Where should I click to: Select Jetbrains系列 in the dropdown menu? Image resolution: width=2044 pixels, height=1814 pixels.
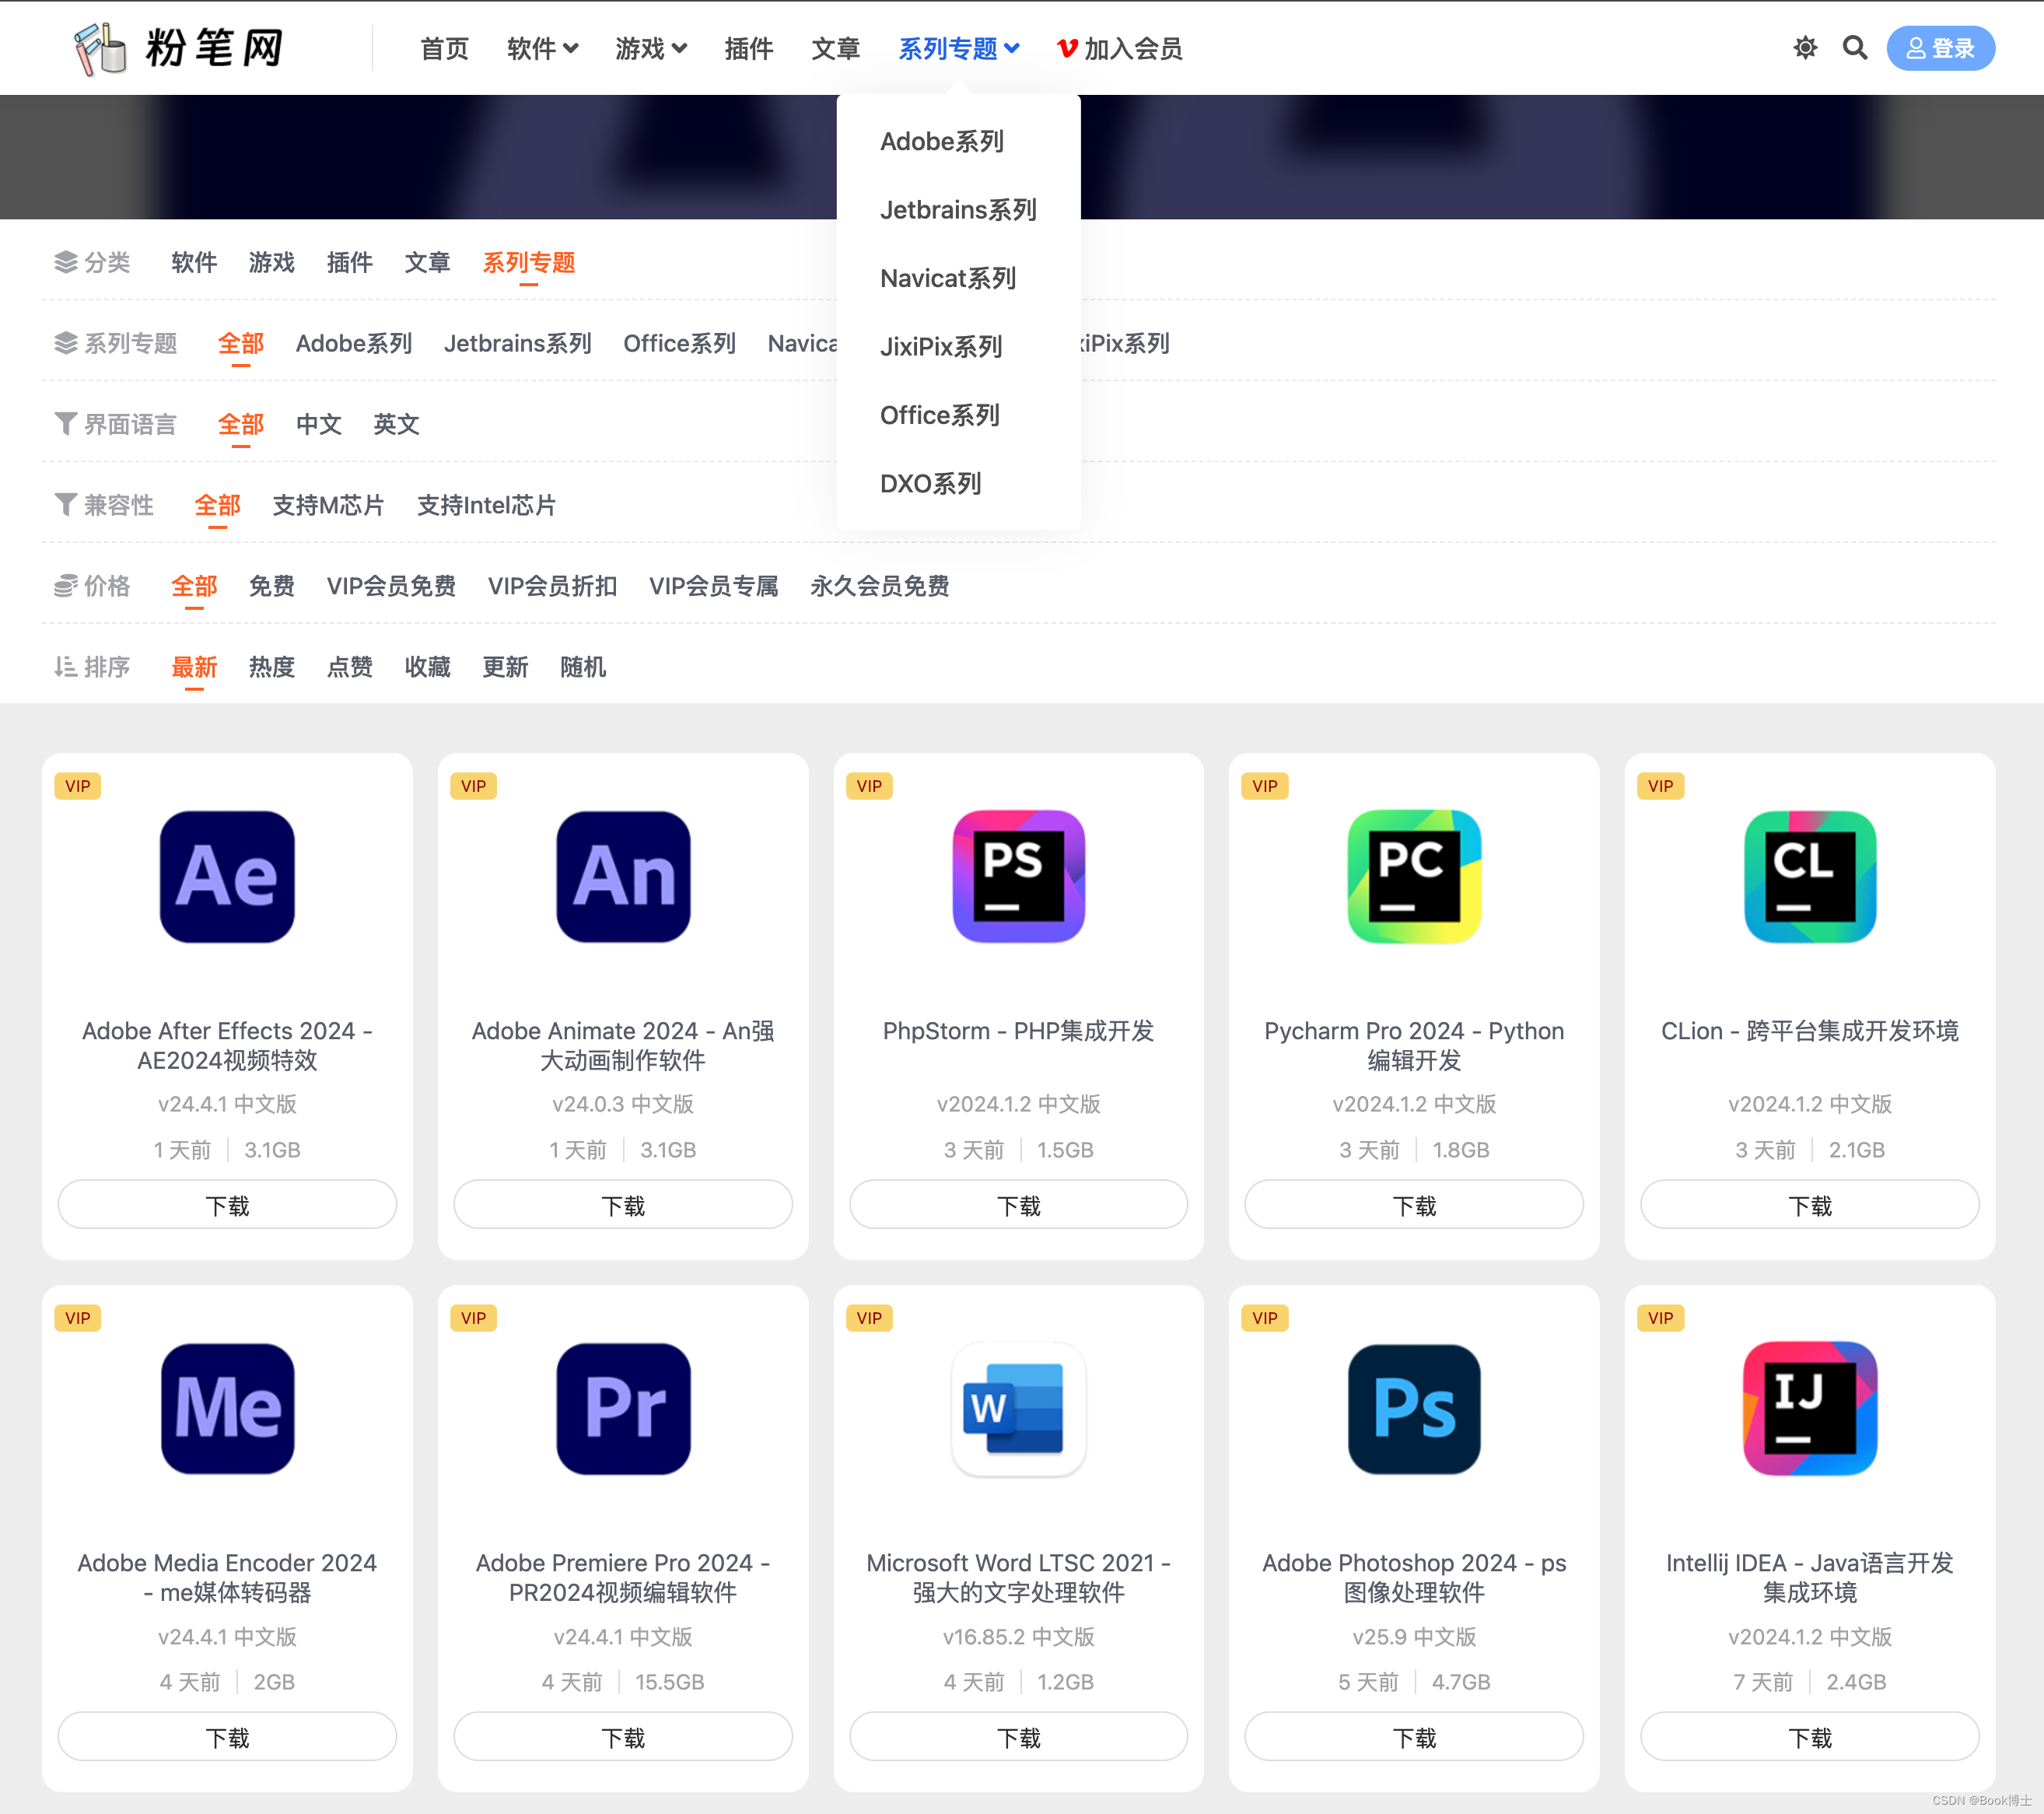(x=958, y=210)
